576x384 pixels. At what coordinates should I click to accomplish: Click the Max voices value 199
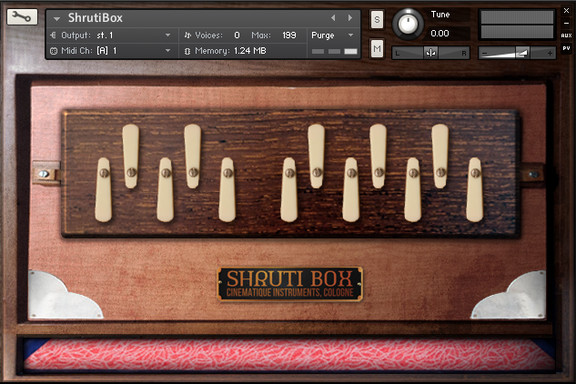tap(289, 35)
